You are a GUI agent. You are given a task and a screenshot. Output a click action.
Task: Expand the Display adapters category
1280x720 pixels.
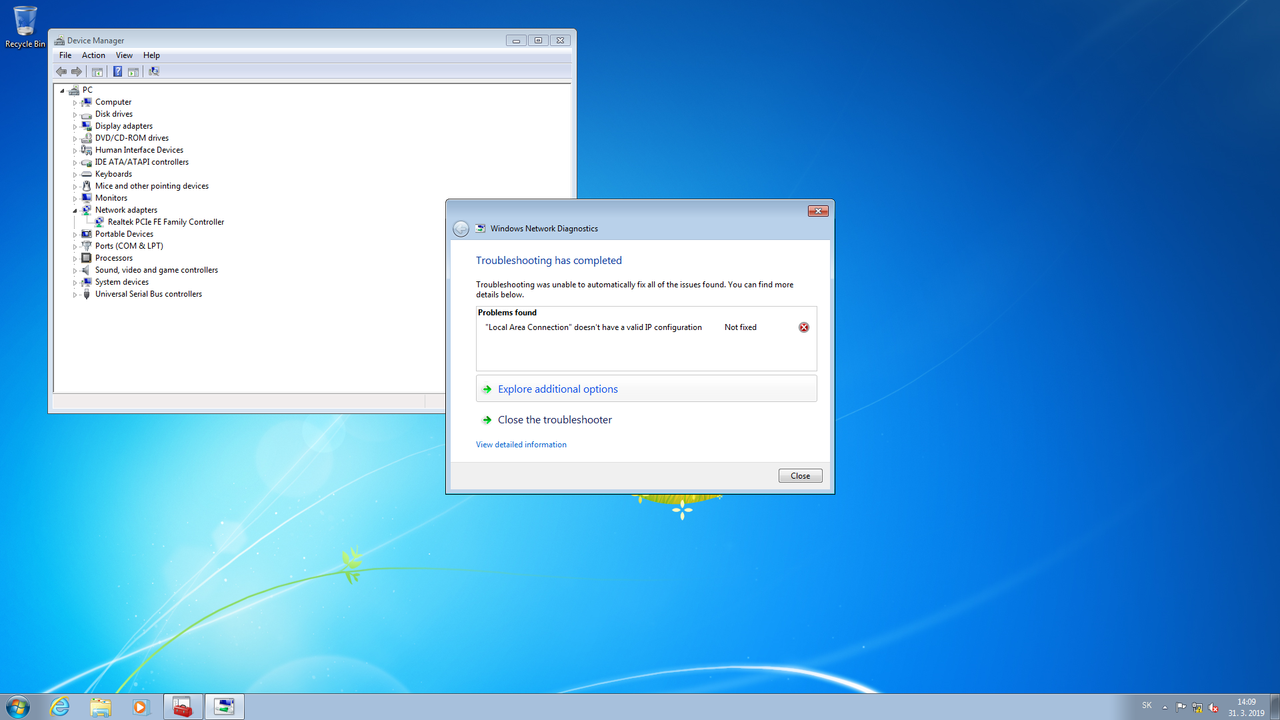click(x=75, y=126)
